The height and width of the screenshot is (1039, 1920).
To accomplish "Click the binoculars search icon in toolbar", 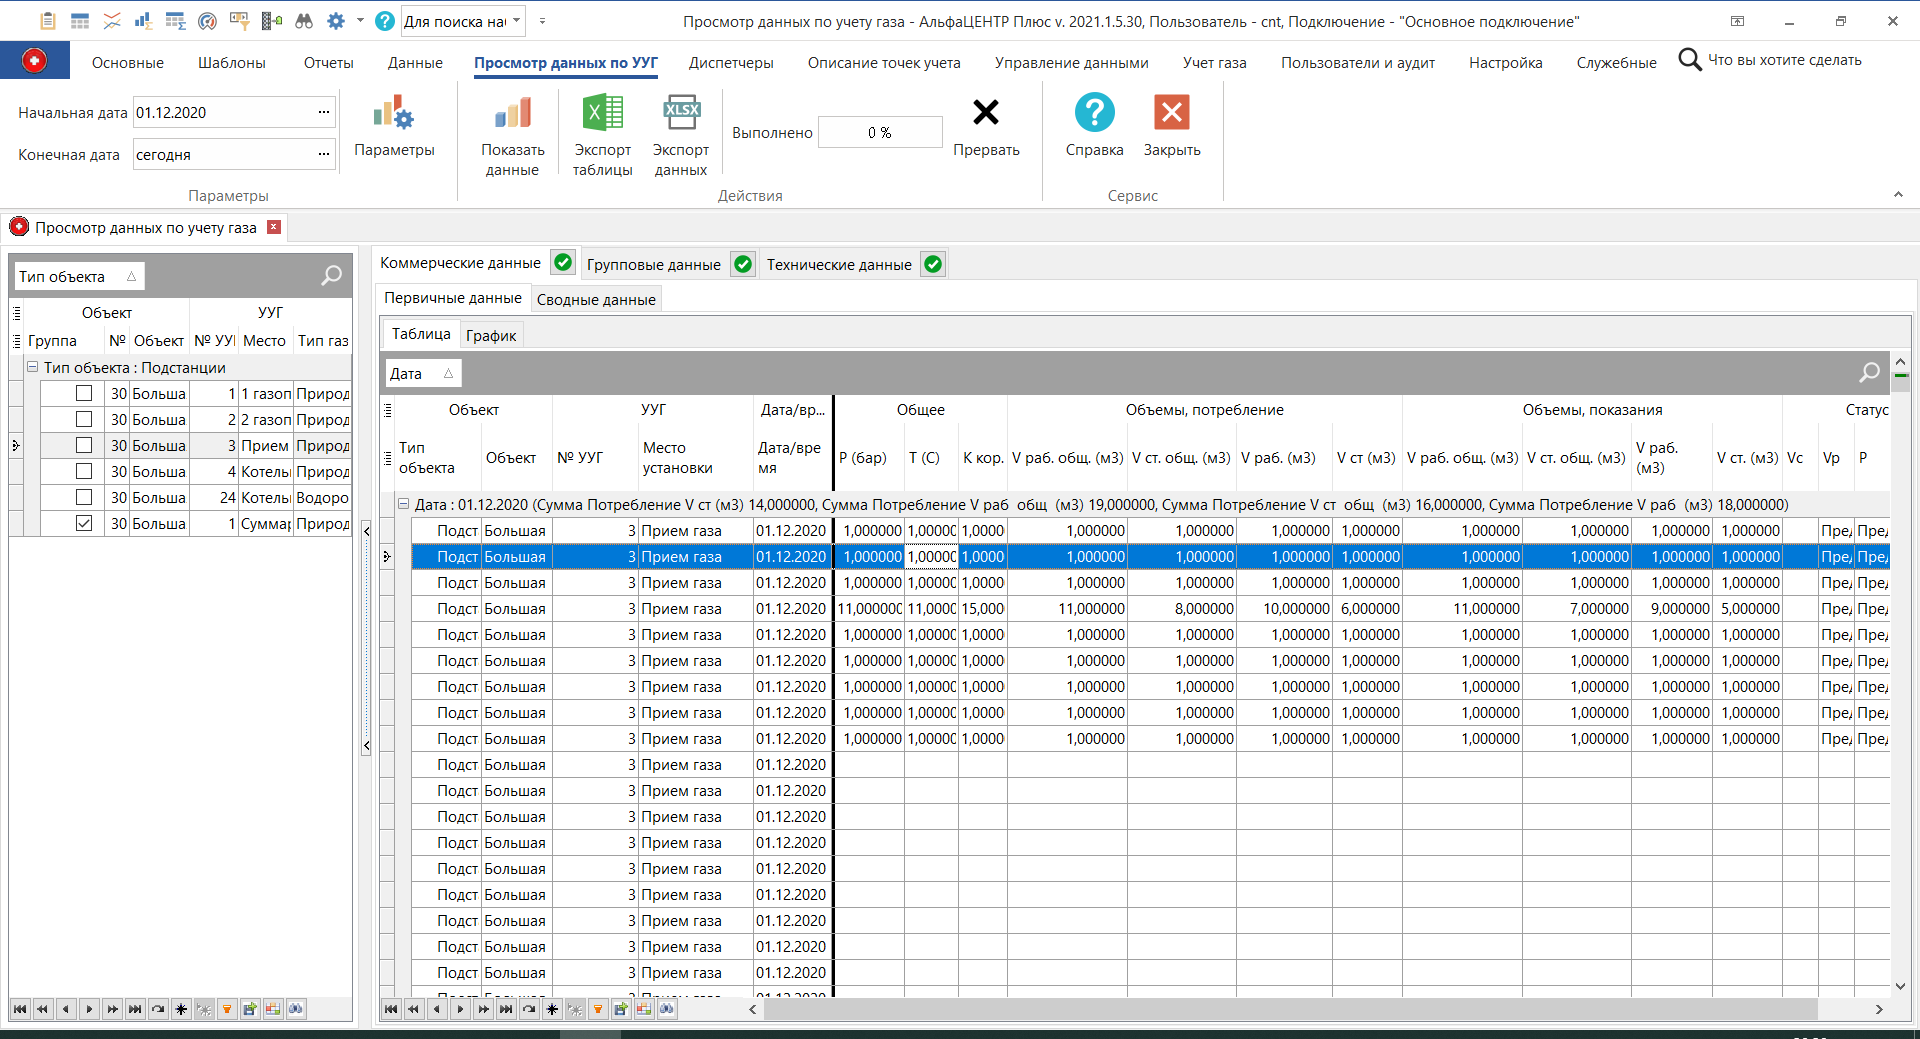I will click(305, 20).
